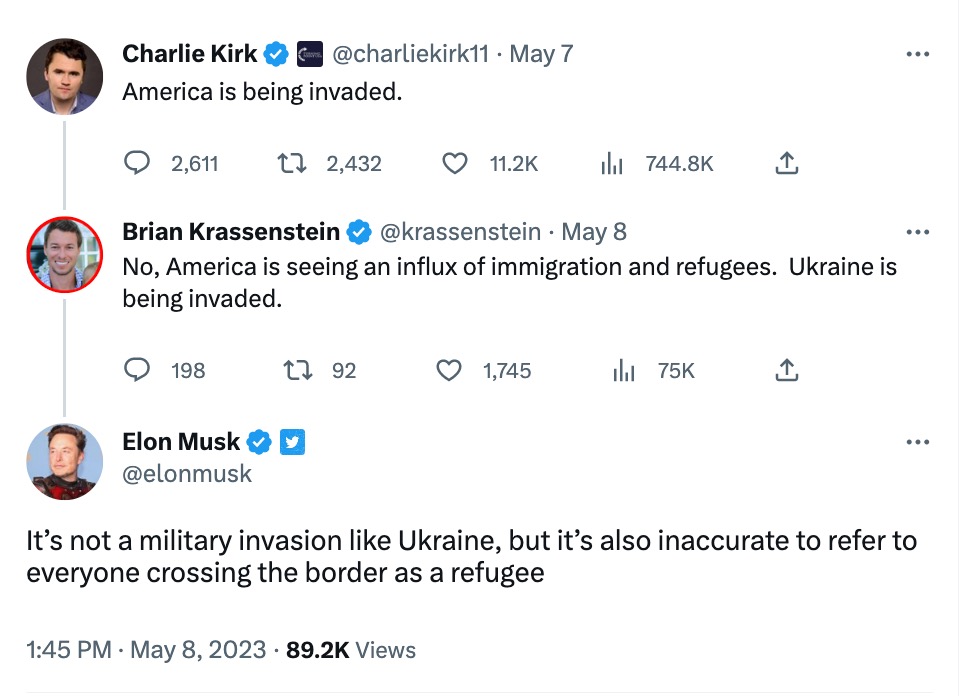Click the Twitter affiliate badge beside Elon Musk
The image size is (966, 696).
tap(292, 442)
